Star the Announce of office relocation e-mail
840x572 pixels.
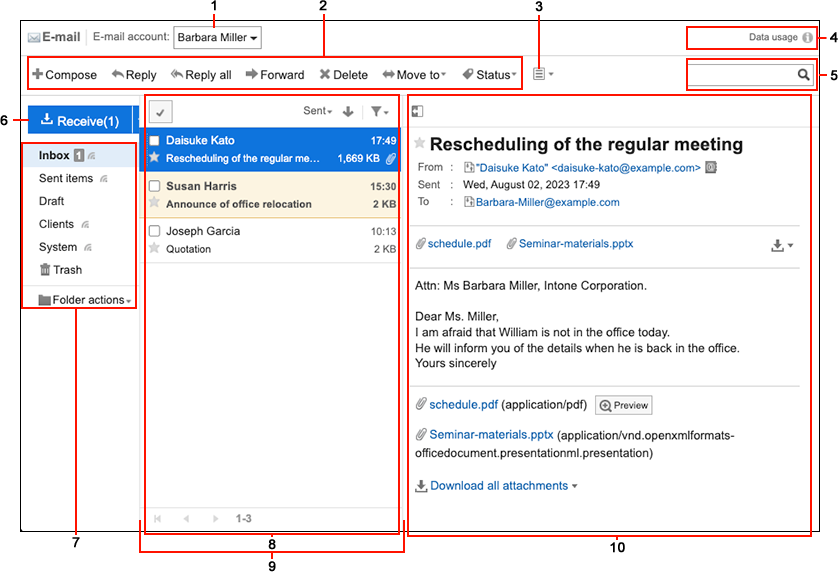(154, 202)
